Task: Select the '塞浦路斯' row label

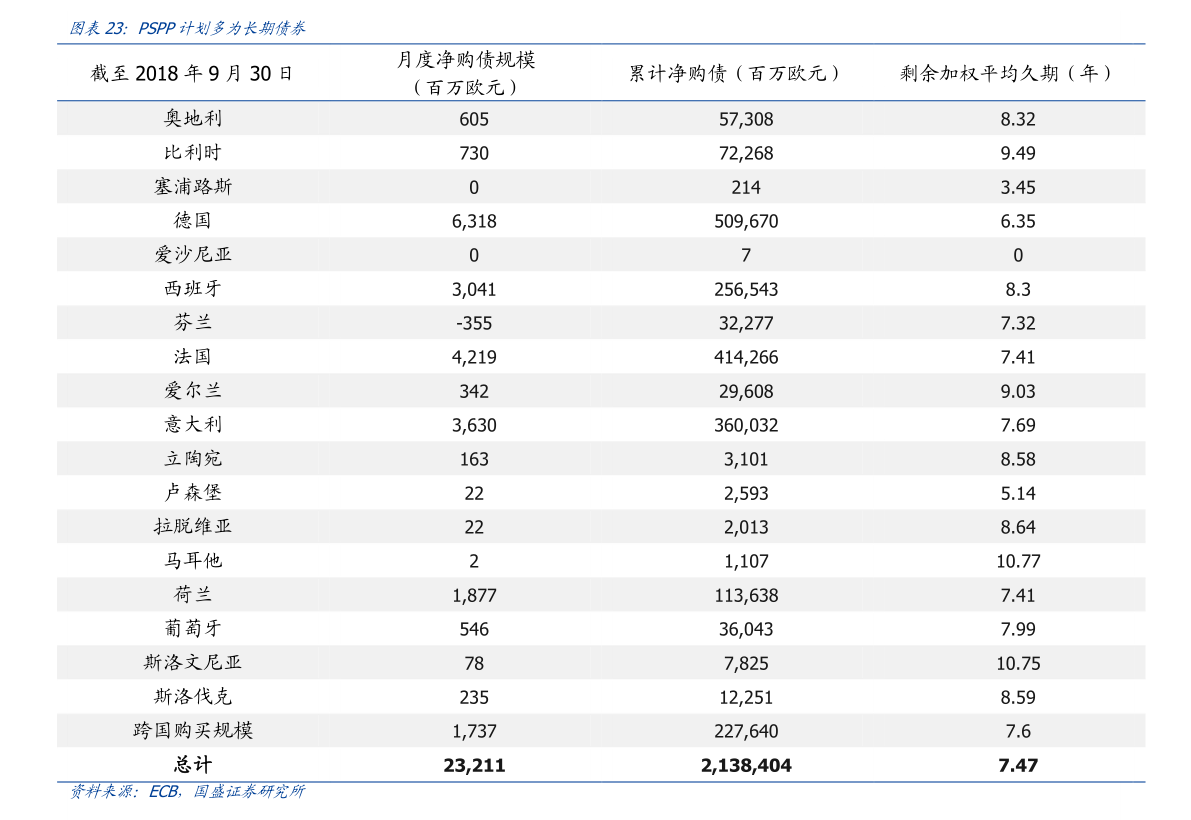Action: pyautogui.click(x=192, y=187)
